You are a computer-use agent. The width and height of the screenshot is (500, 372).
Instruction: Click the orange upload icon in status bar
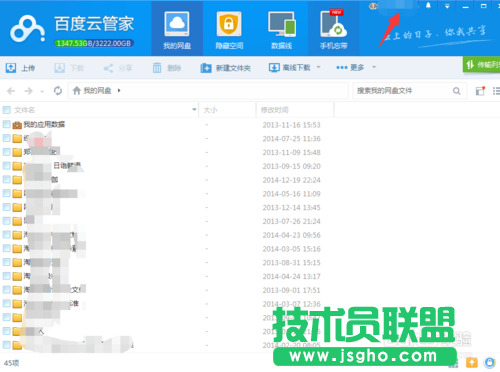click(472, 362)
